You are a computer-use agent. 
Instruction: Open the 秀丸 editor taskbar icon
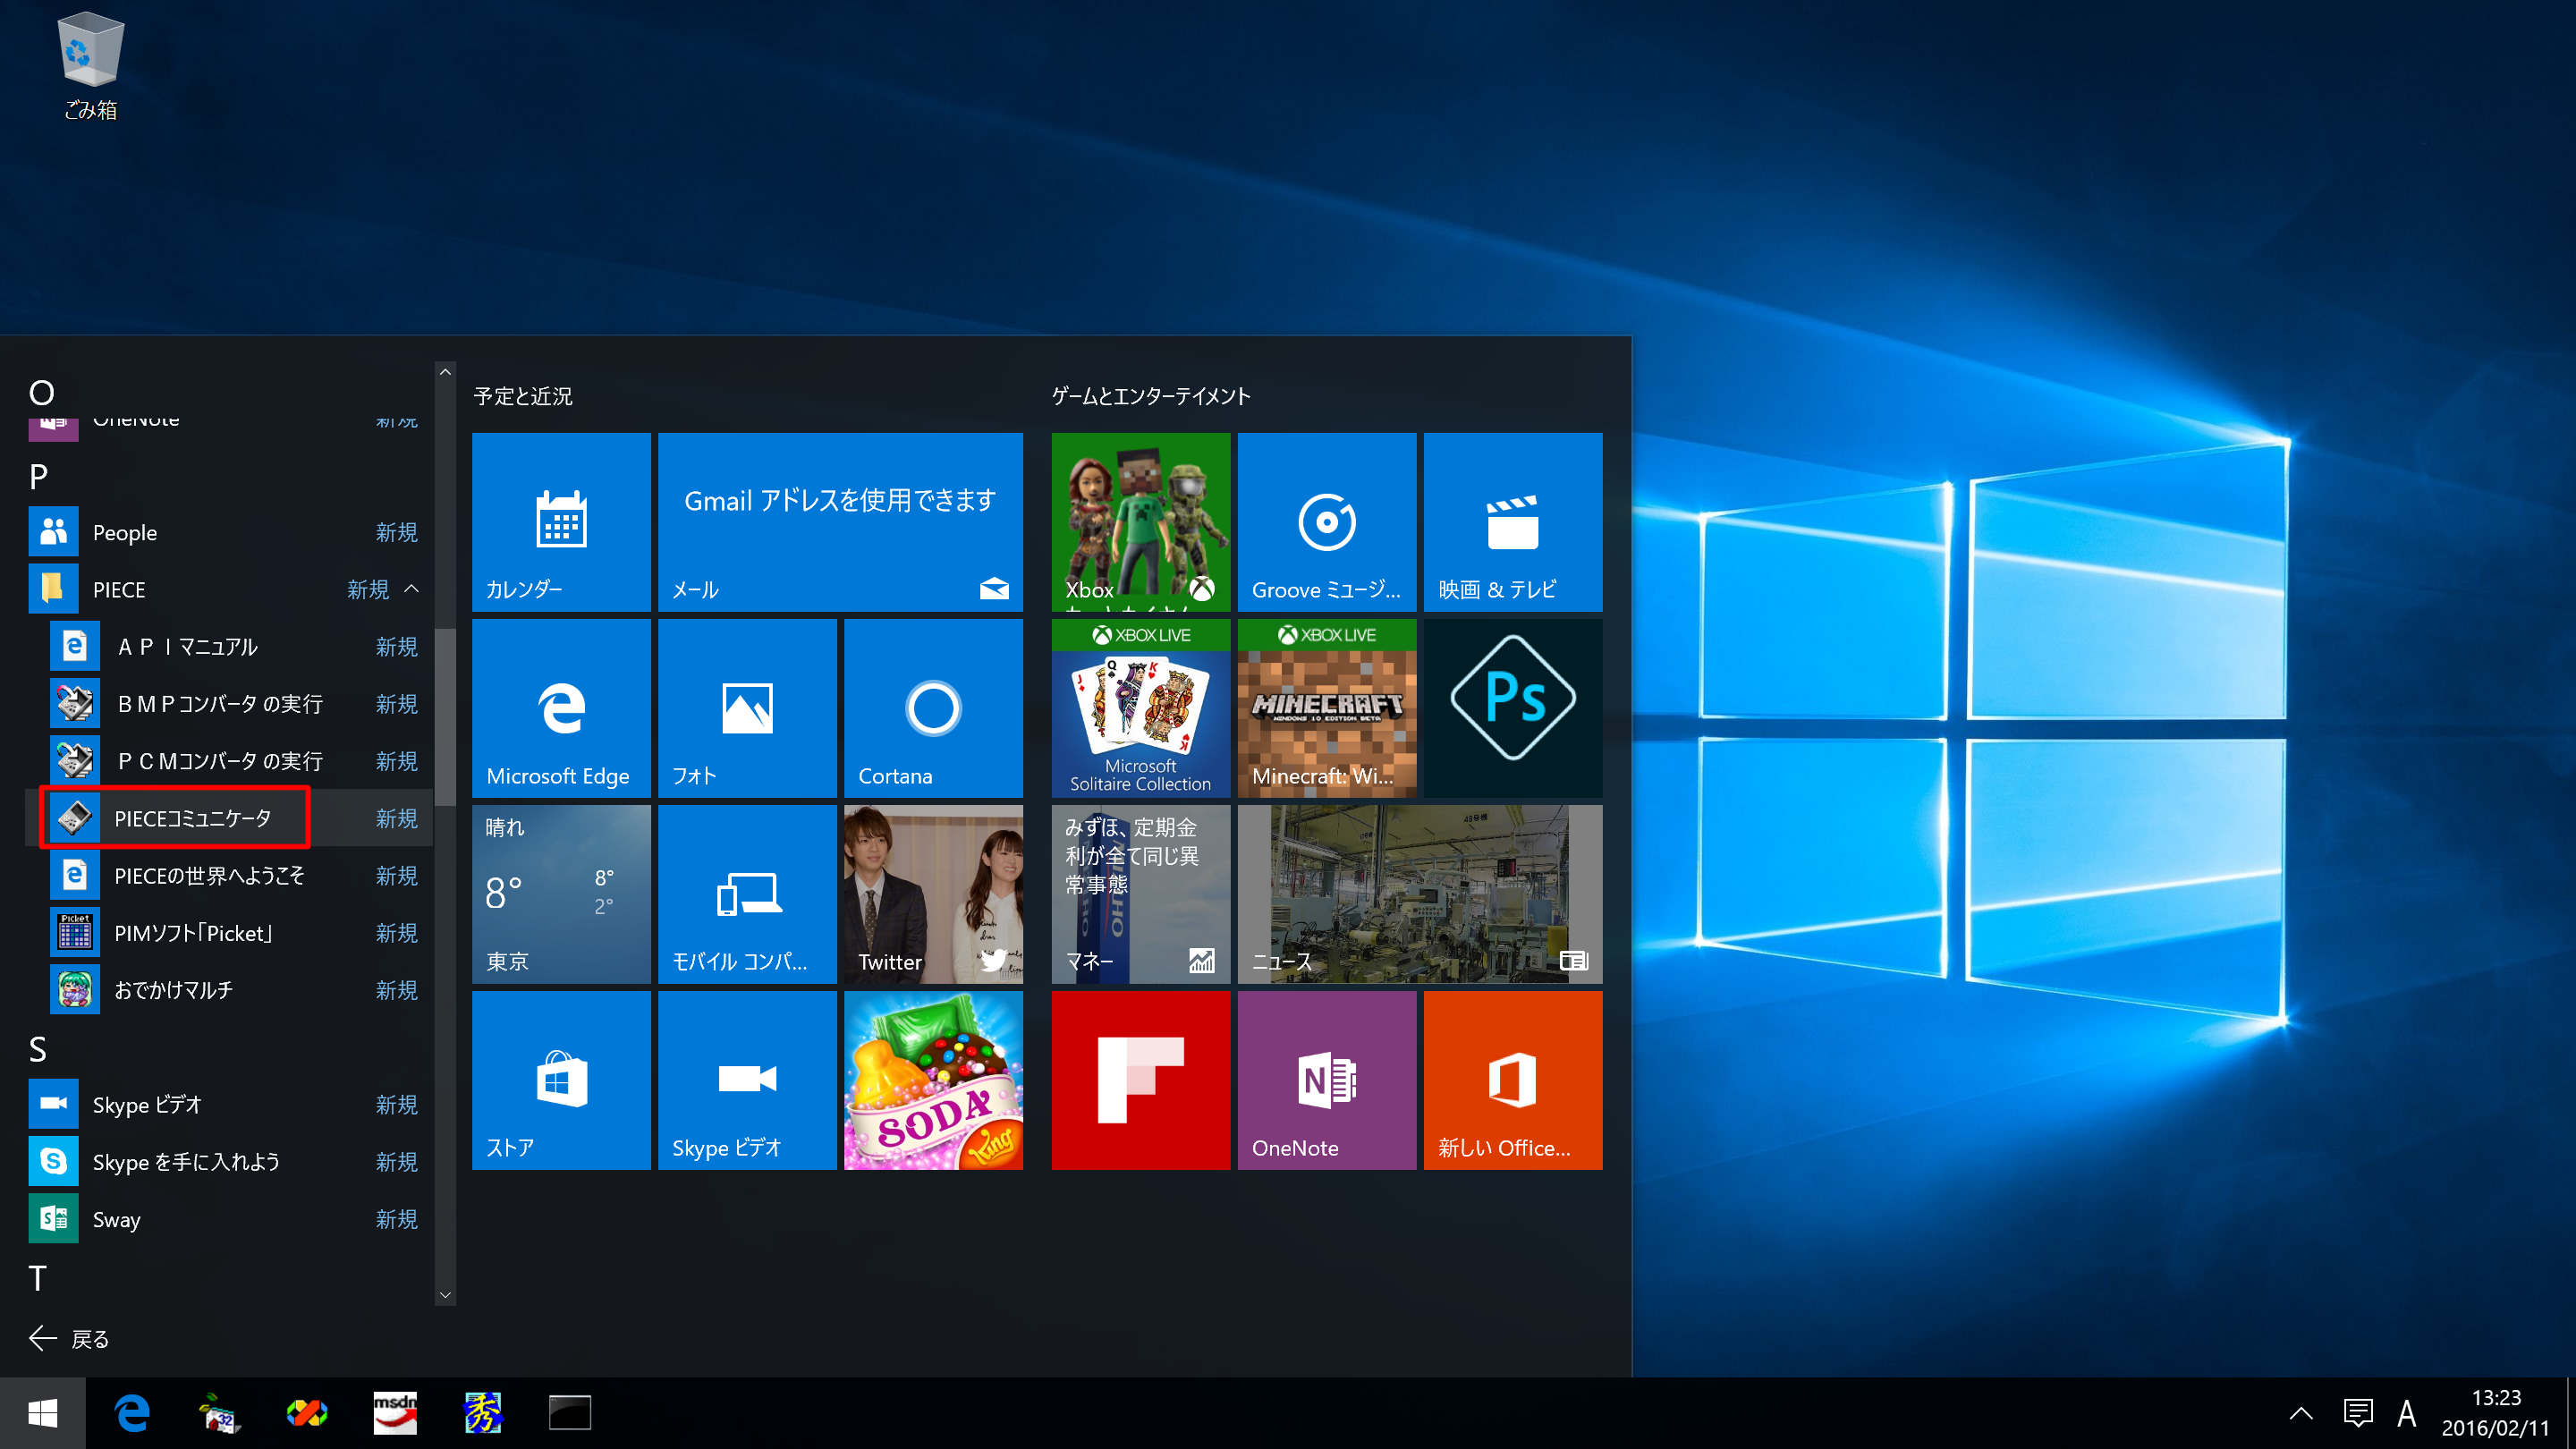[483, 1413]
